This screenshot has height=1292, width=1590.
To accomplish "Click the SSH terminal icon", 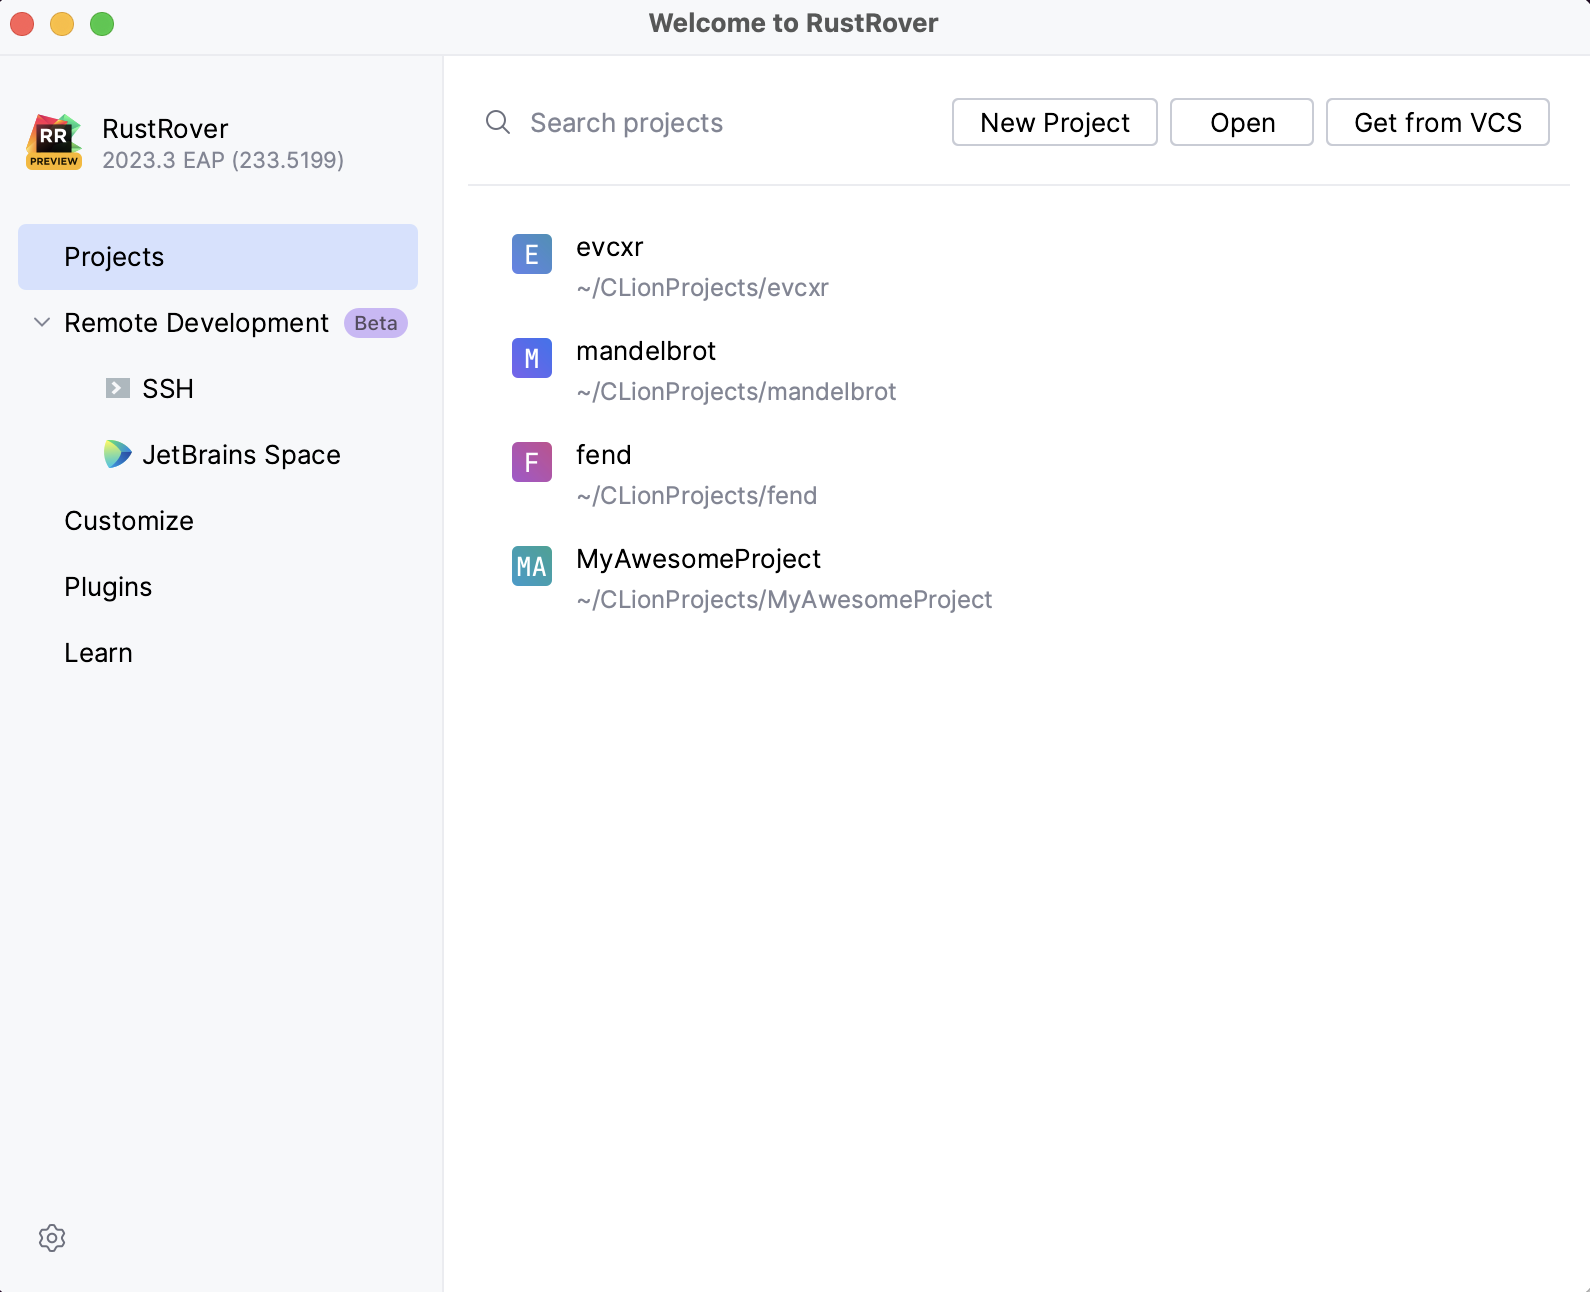I will [118, 388].
